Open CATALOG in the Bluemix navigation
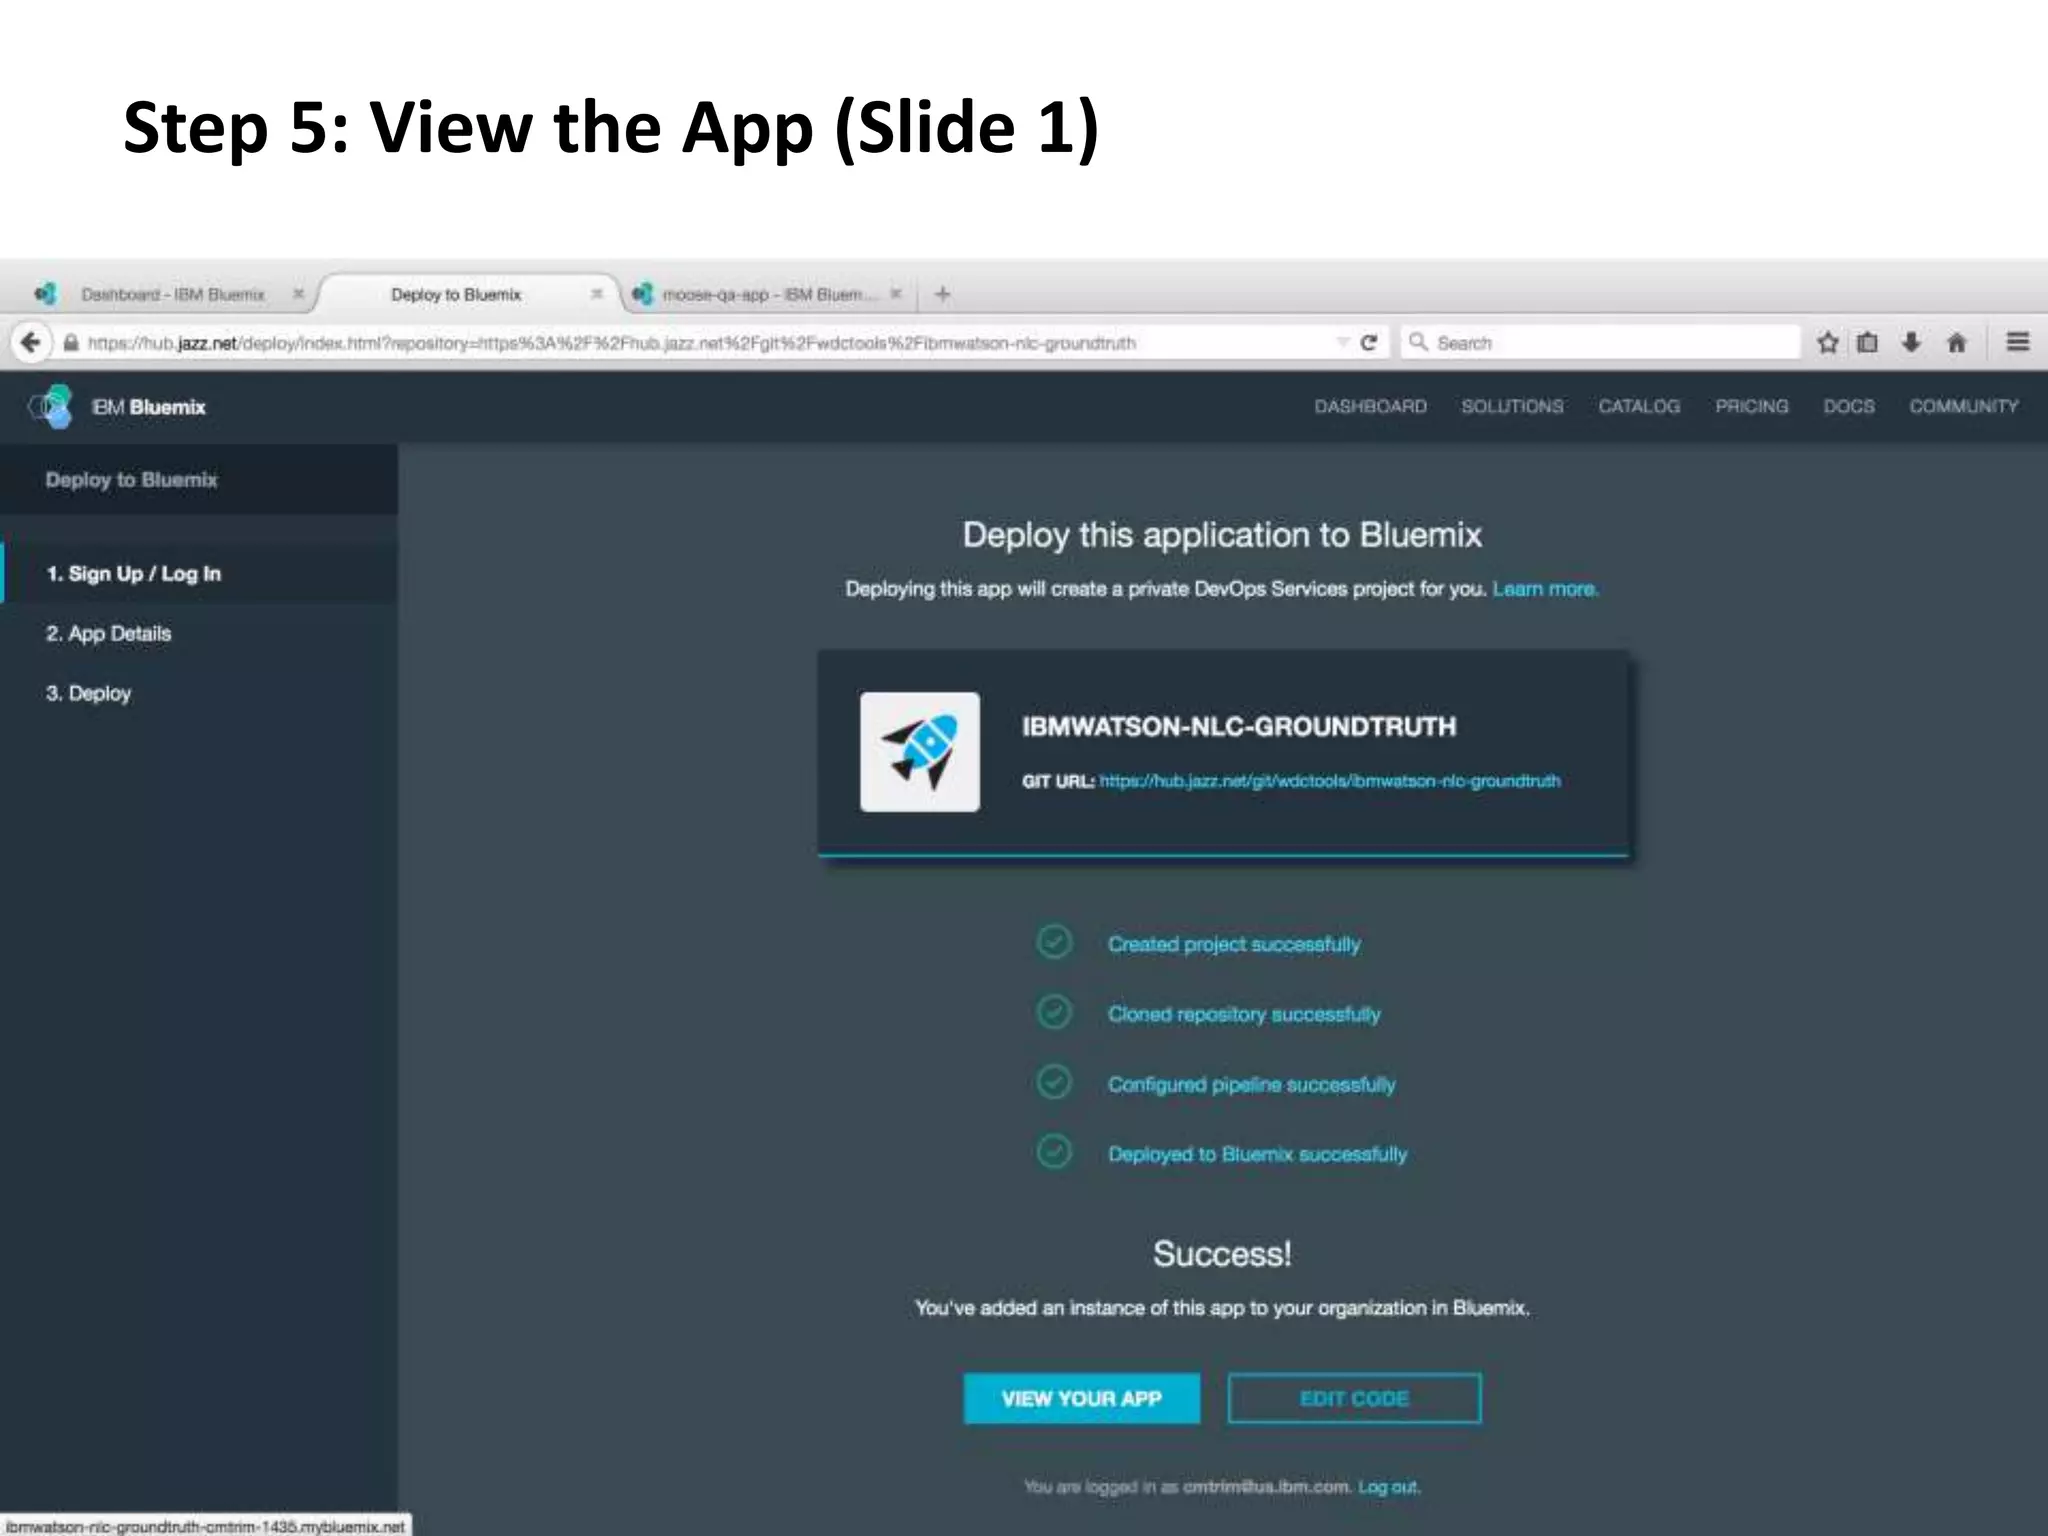 (1639, 407)
